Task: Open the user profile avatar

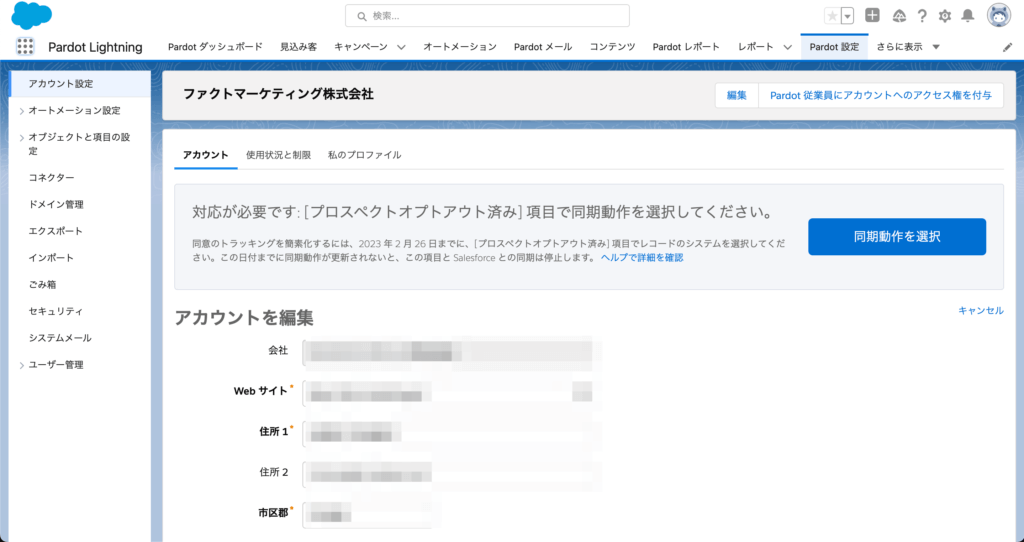Action: (x=999, y=15)
